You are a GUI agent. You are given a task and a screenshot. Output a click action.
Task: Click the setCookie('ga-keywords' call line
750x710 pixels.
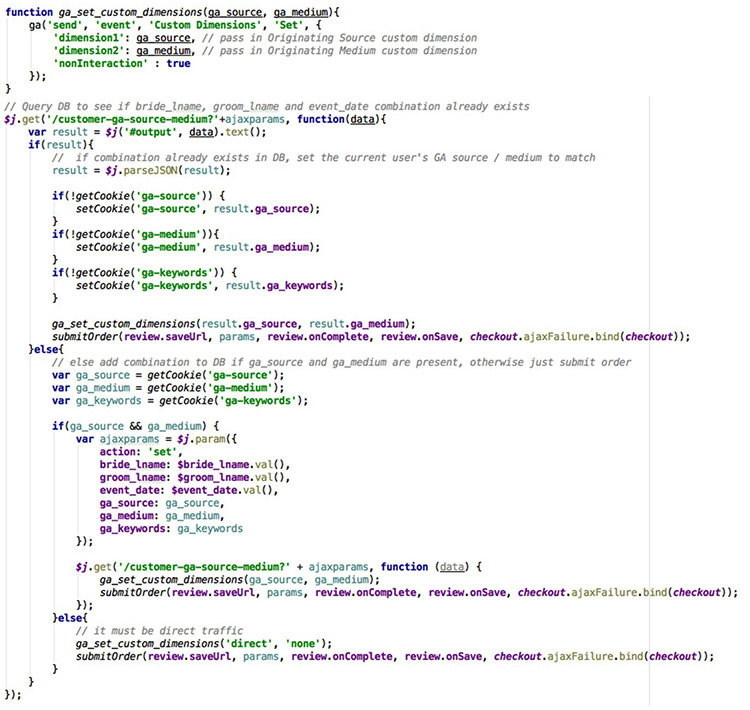click(x=210, y=285)
